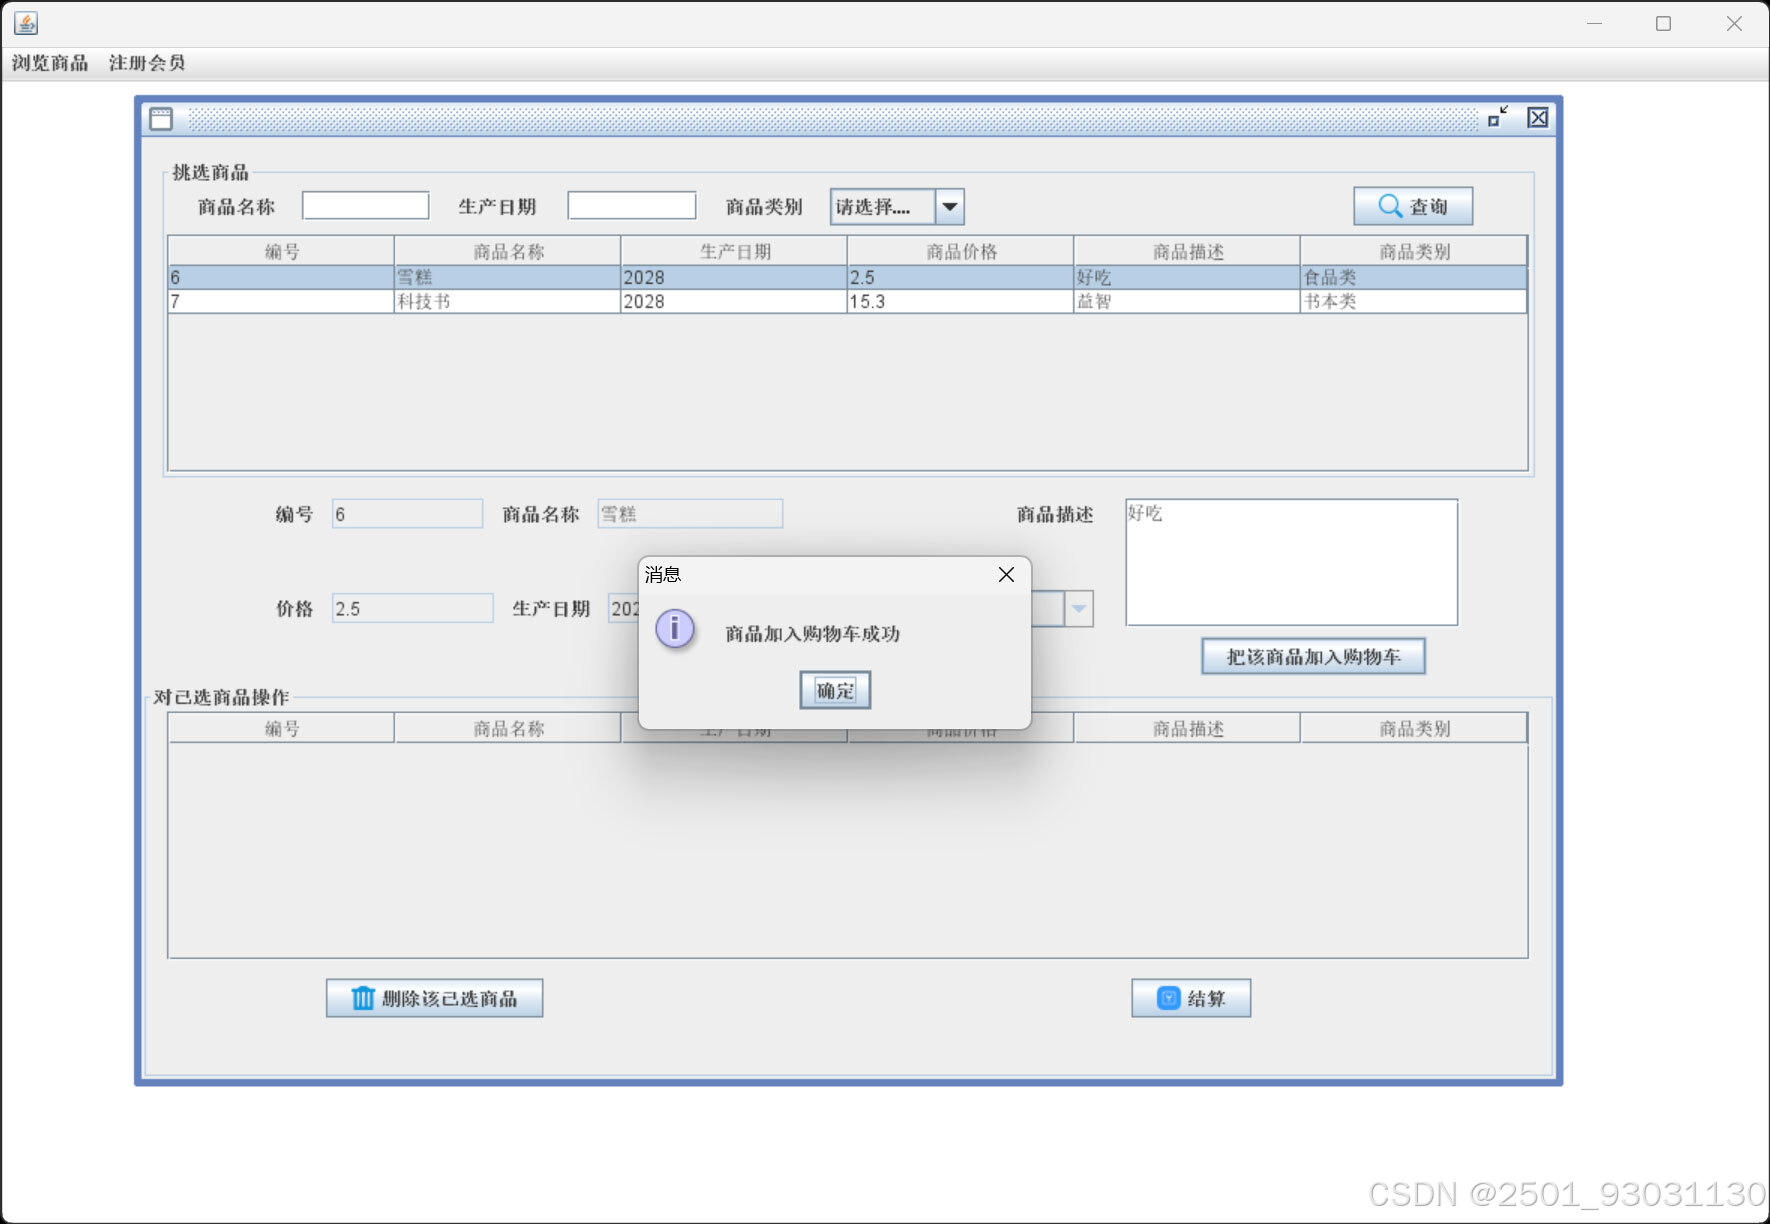Click the magnifier icon on the 查询 button
This screenshot has width=1770, height=1224.
(1389, 206)
